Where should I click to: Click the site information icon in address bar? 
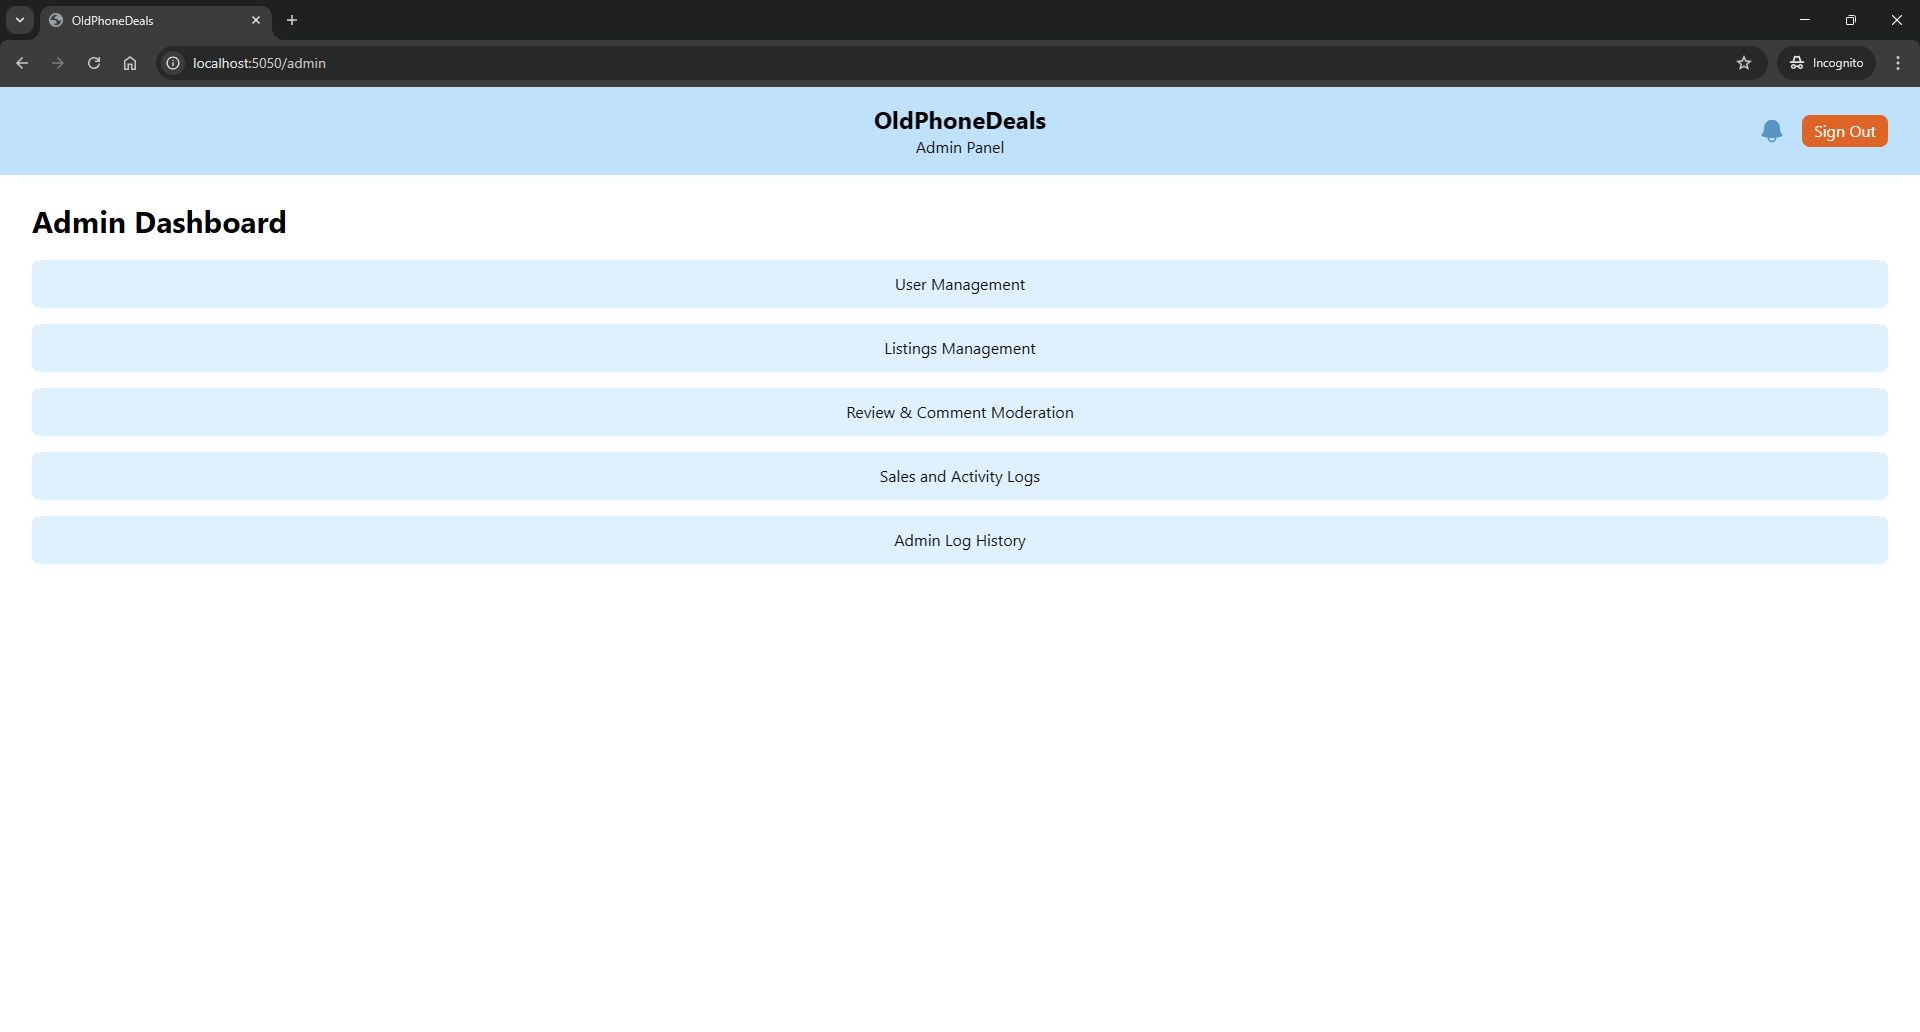173,63
